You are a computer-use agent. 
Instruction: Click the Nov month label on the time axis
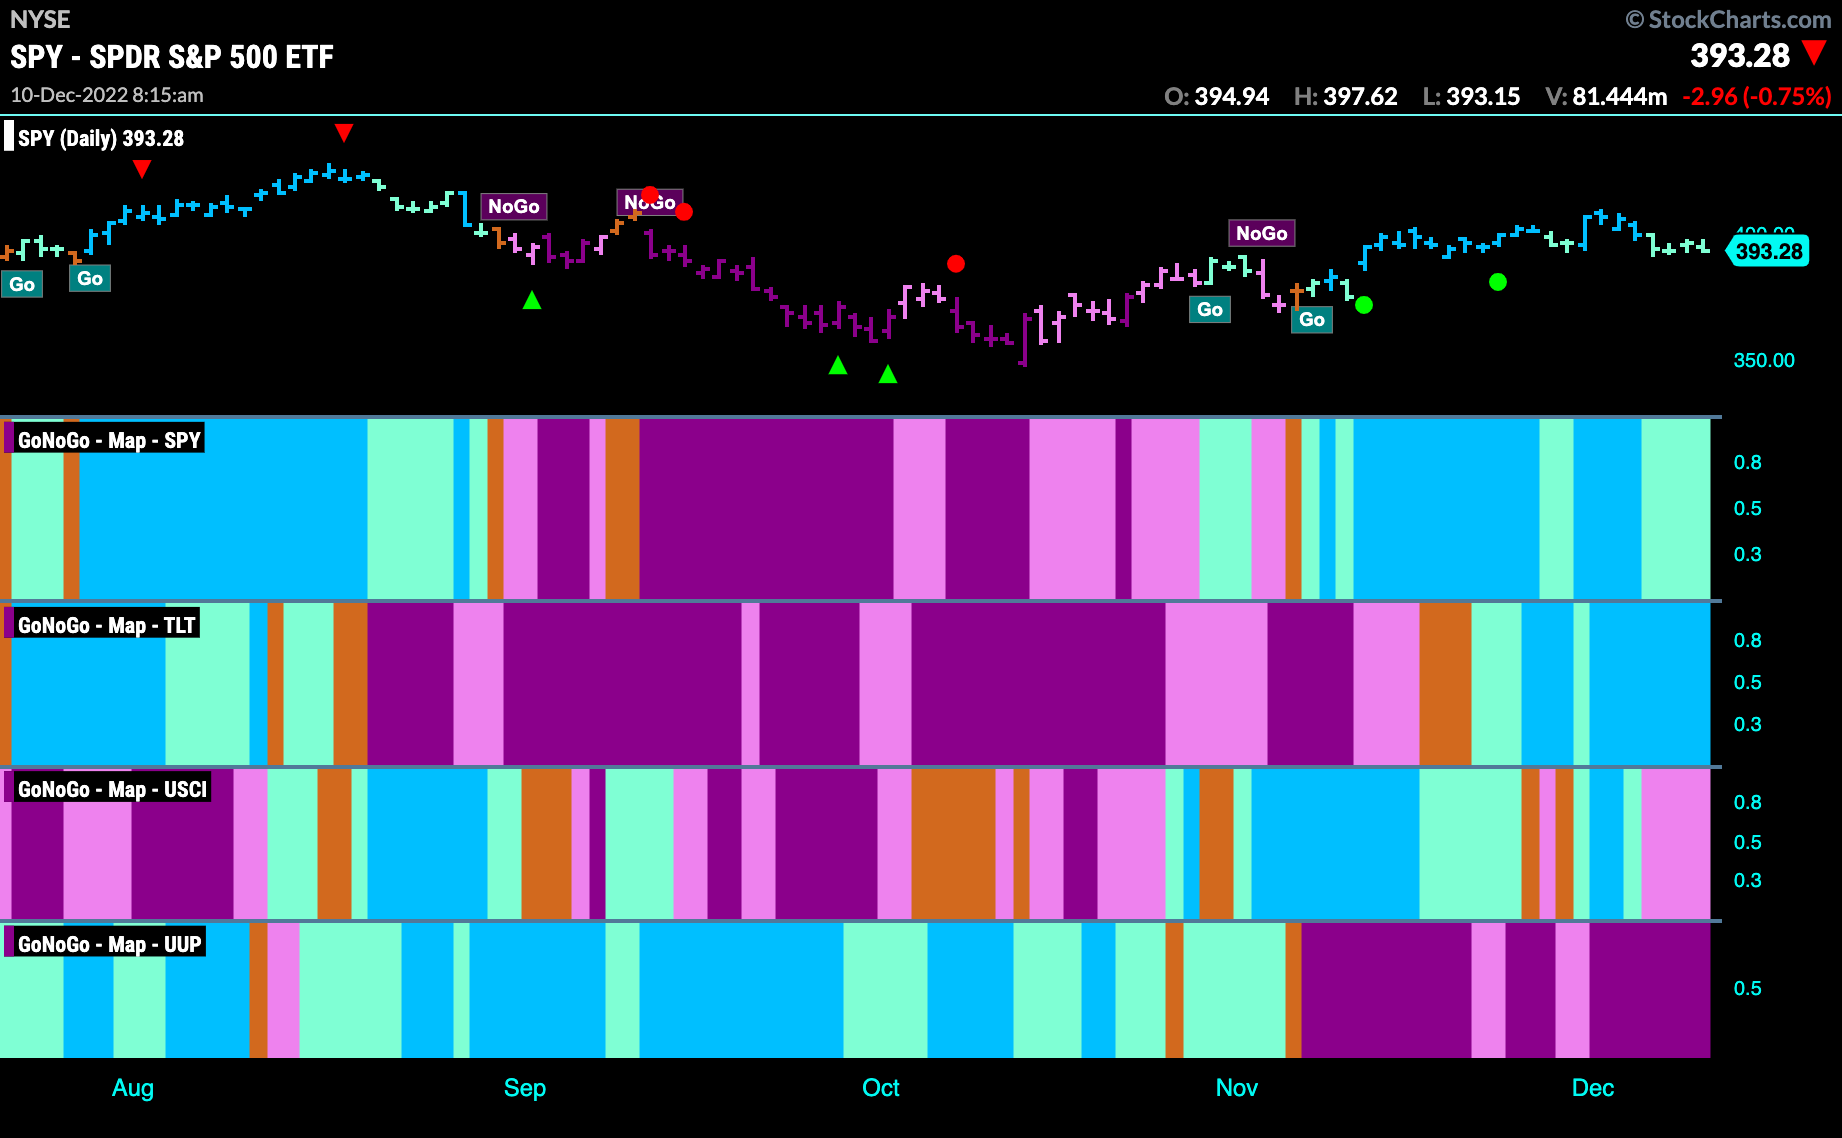pyautogui.click(x=1237, y=1088)
